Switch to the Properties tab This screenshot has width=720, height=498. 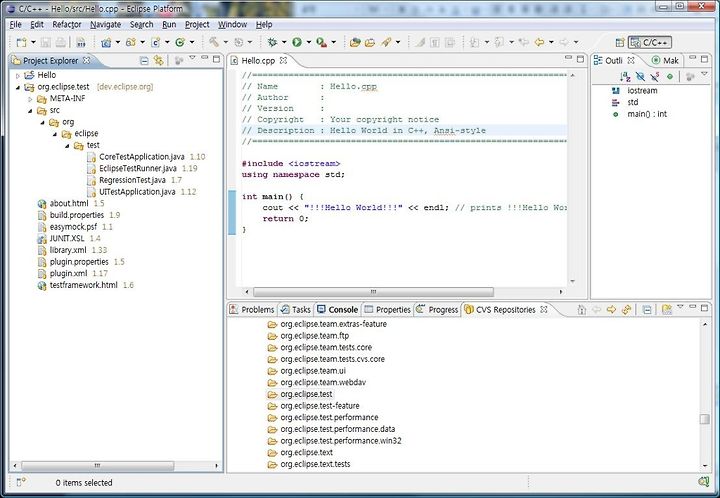(387, 309)
